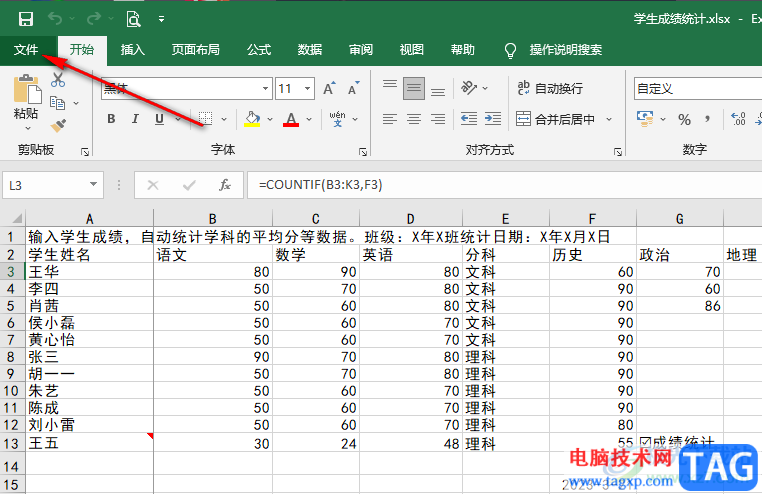Expand the Borders dropdown arrow
This screenshot has width=762, height=494.
click(224, 119)
